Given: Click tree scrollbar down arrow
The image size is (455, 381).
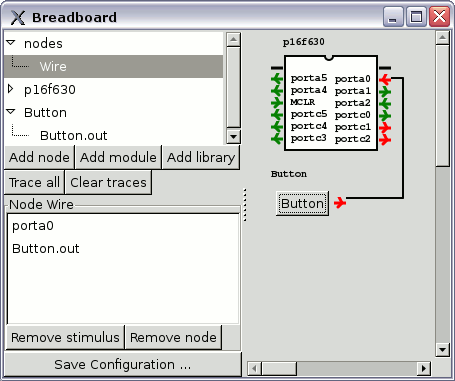Looking at the screenshot, I should click(233, 137).
